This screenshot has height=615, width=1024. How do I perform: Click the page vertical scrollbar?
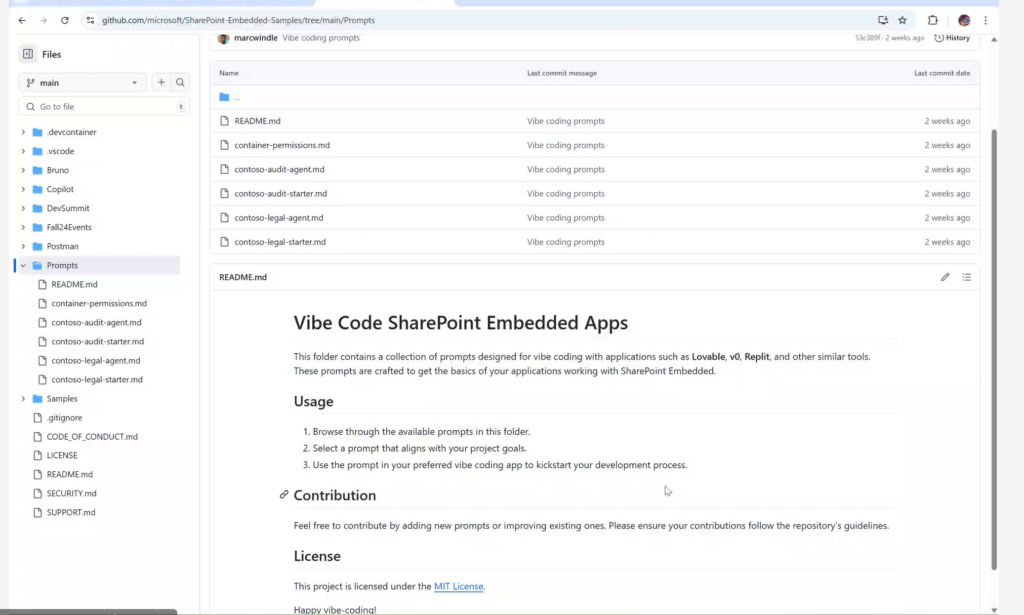pos(994,349)
